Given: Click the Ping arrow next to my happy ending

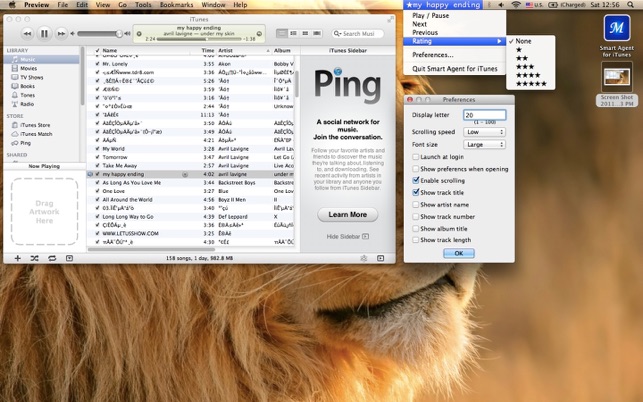Looking at the screenshot, I should (x=185, y=174).
